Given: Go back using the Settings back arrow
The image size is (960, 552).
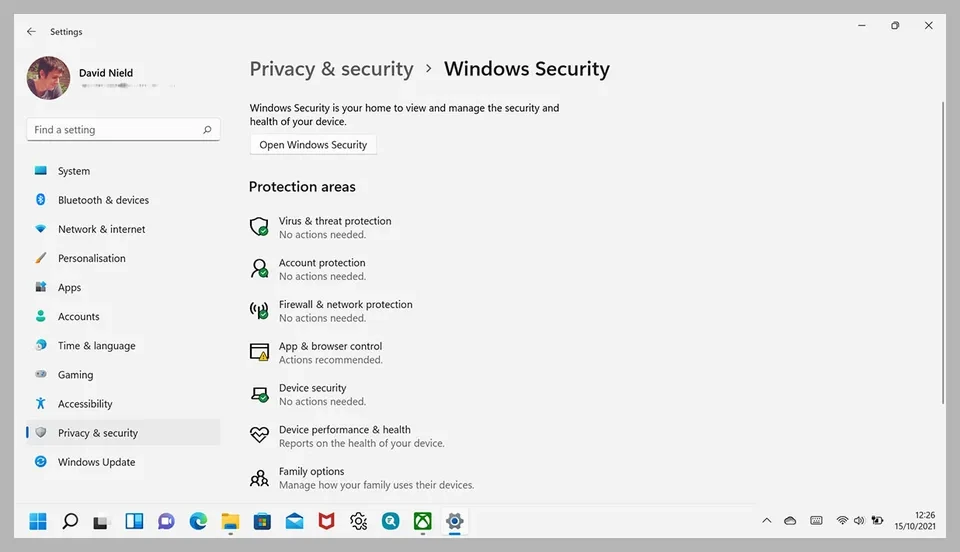Looking at the screenshot, I should click(31, 32).
